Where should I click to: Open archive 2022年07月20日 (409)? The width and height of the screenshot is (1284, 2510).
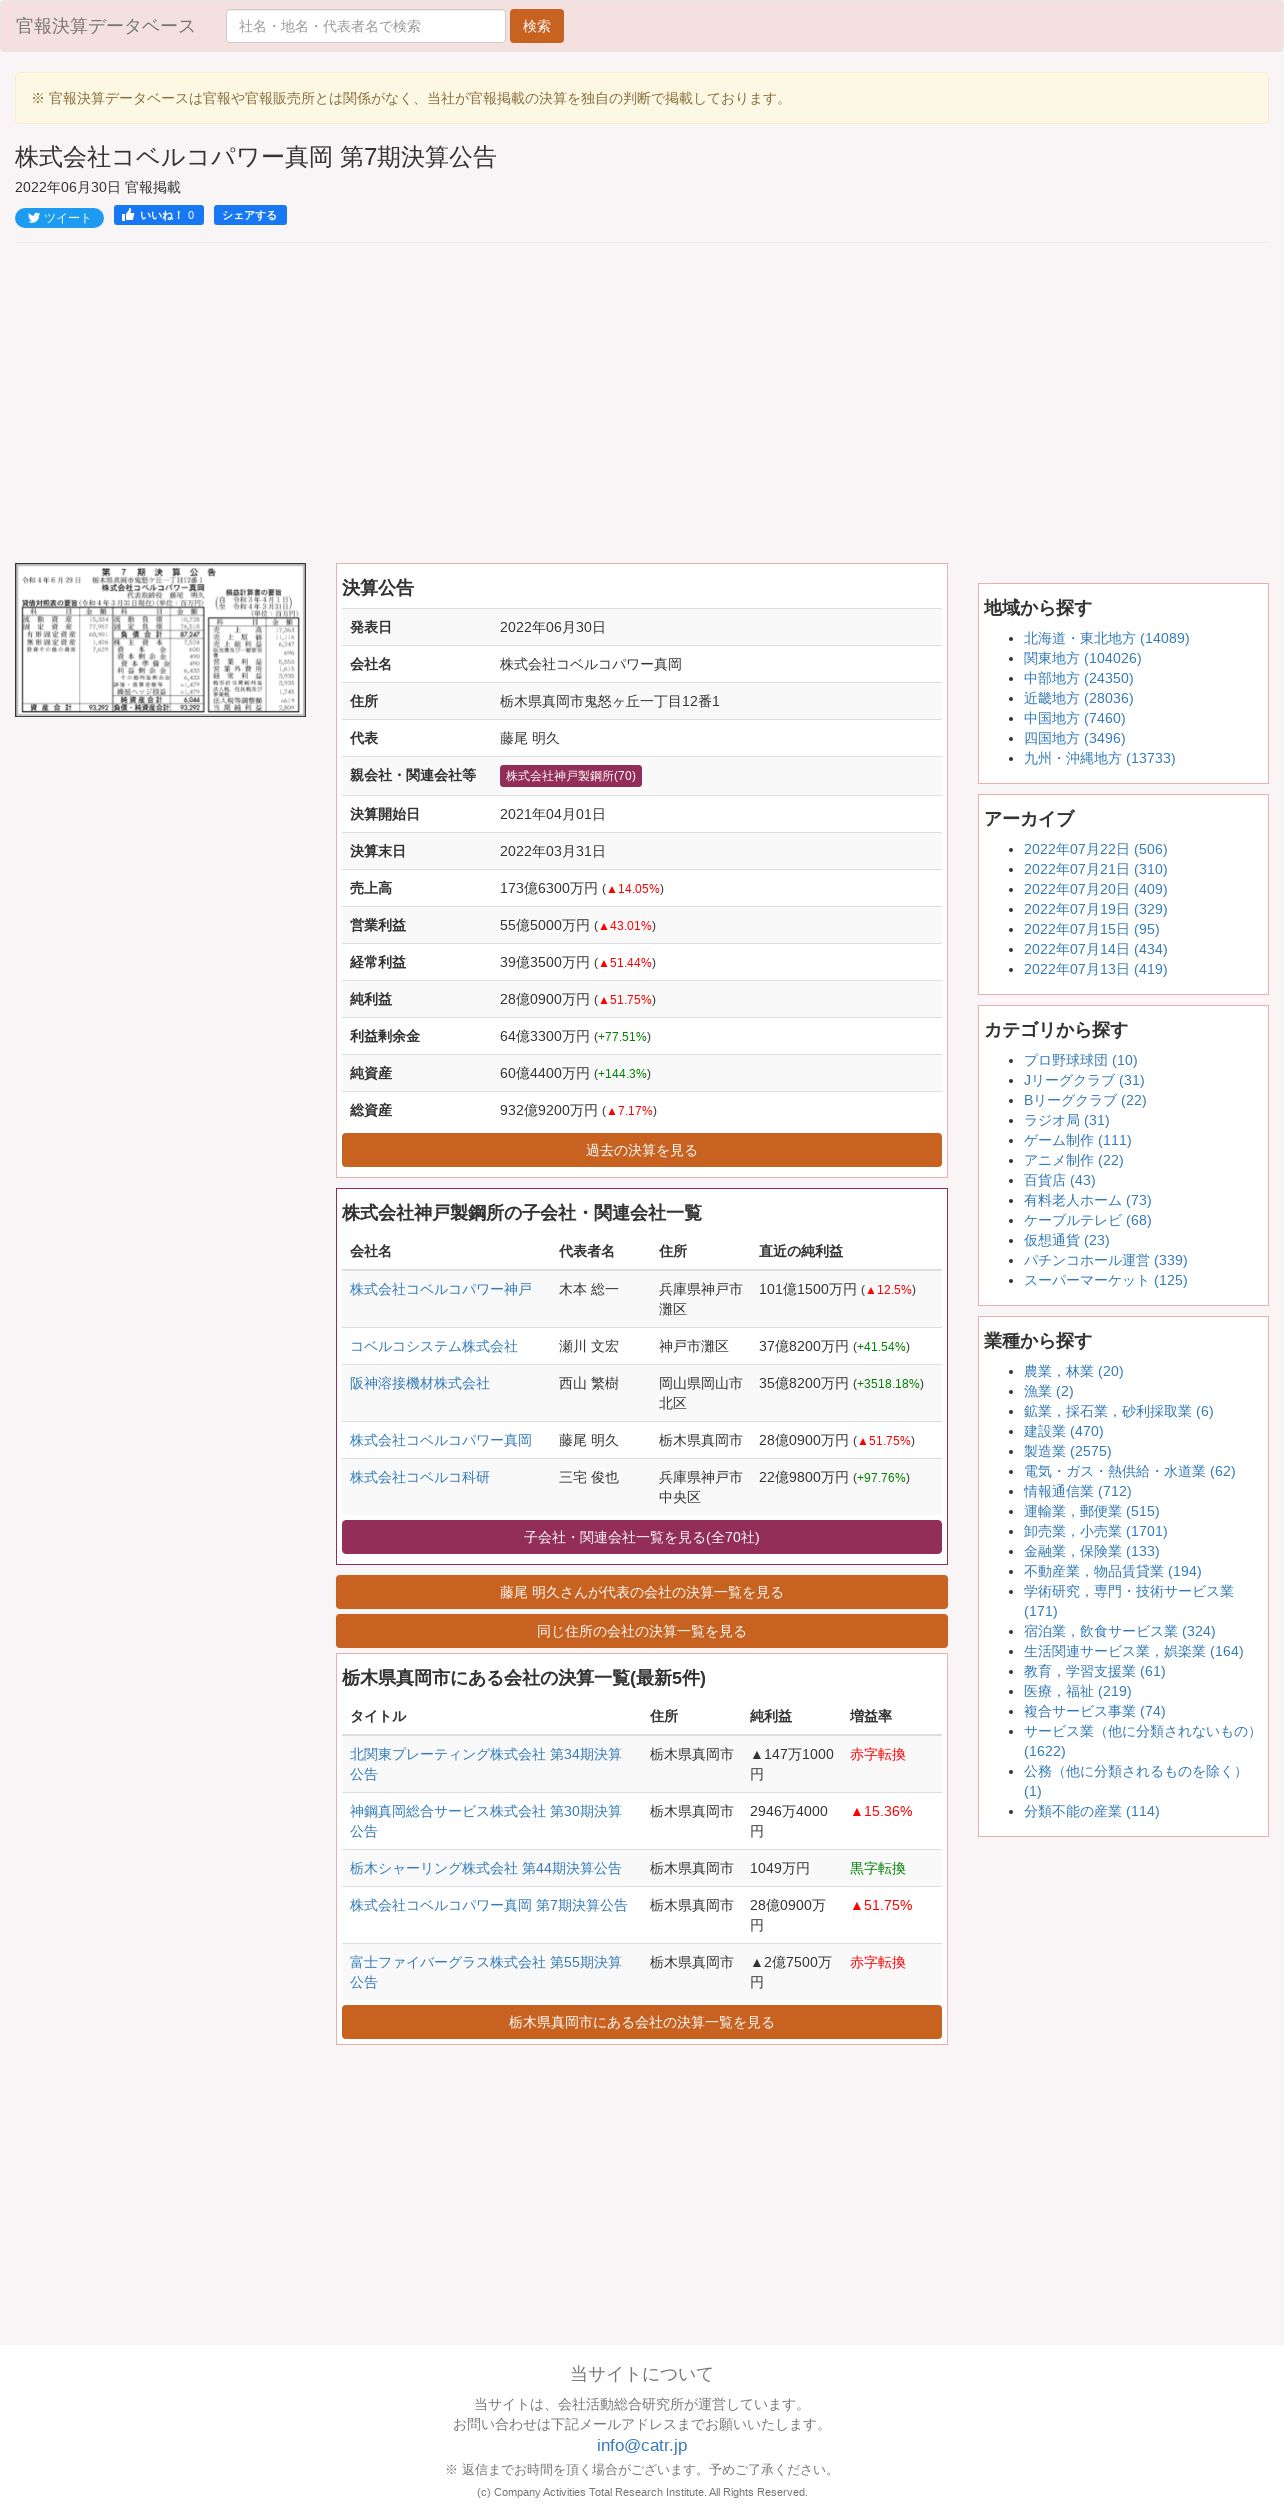point(1095,889)
